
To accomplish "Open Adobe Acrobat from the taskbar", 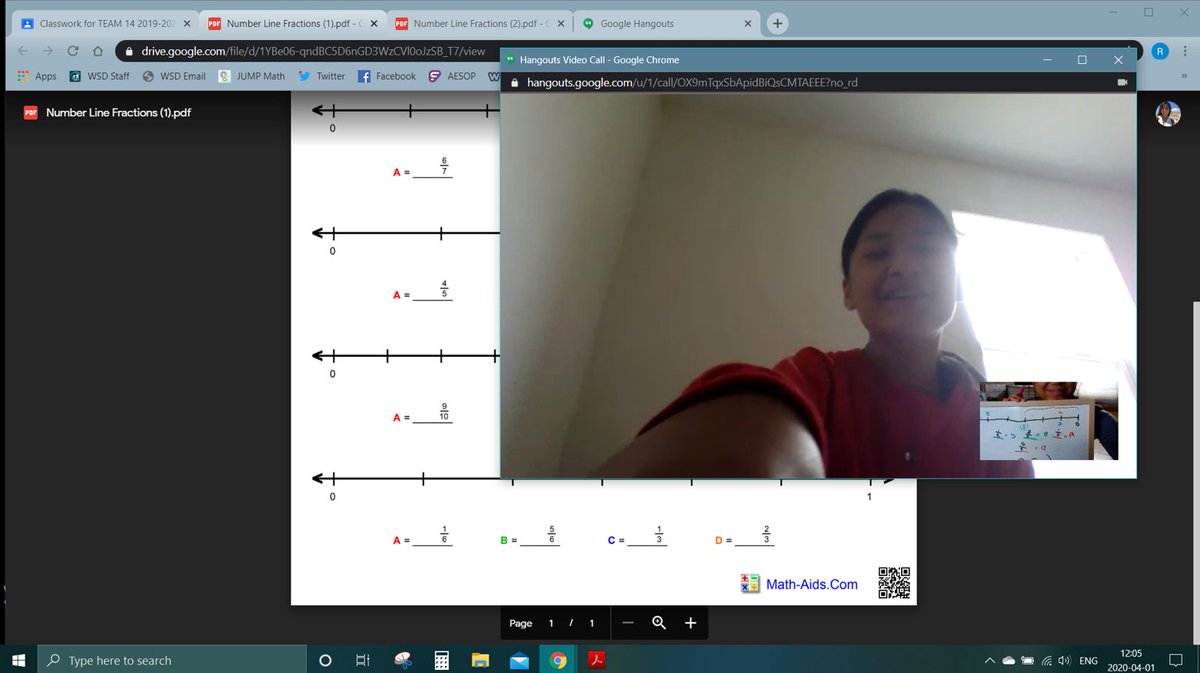I will point(597,660).
